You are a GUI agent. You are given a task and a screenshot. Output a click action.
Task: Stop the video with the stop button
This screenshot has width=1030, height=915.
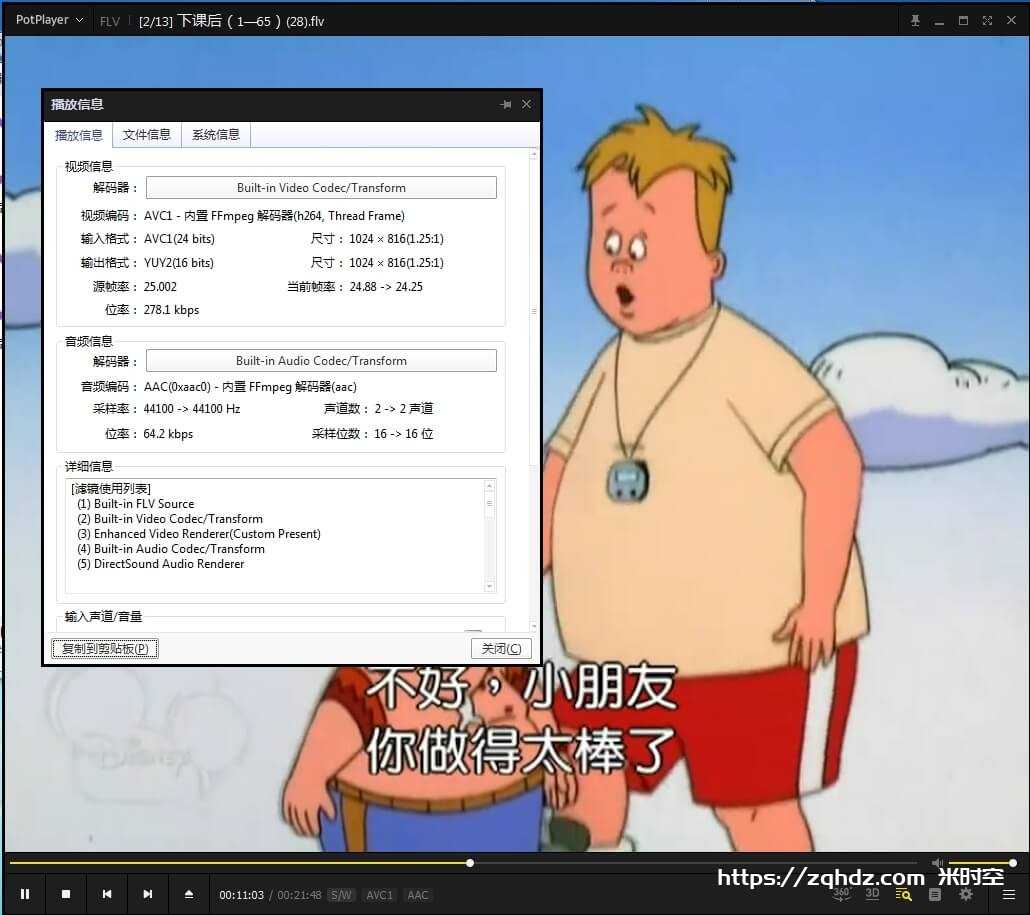coord(66,894)
